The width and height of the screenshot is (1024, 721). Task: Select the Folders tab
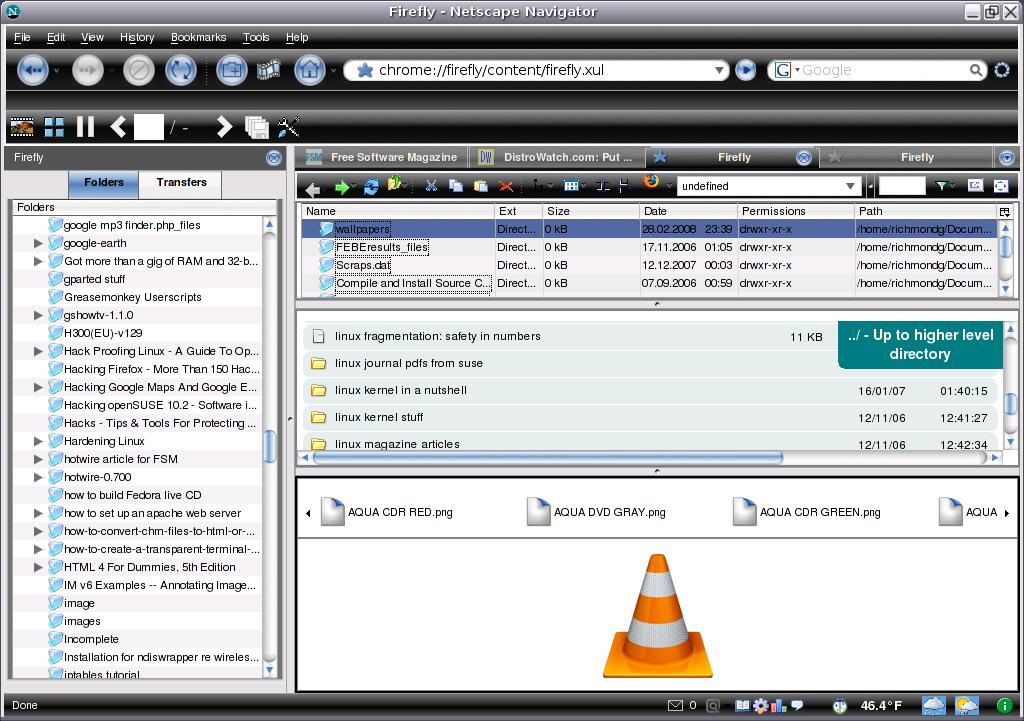(x=104, y=182)
